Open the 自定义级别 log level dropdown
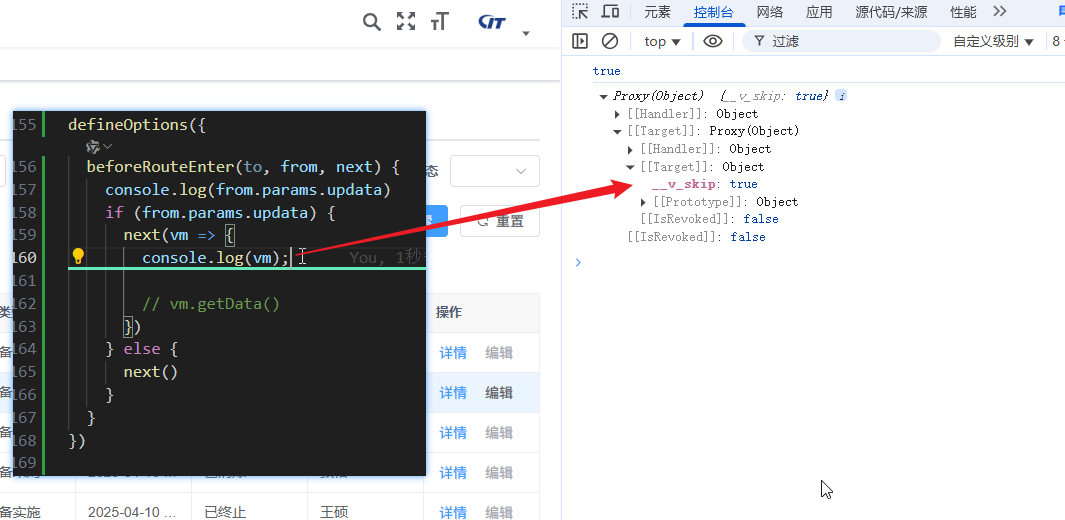The width and height of the screenshot is (1065, 520). pyautogui.click(x=993, y=41)
